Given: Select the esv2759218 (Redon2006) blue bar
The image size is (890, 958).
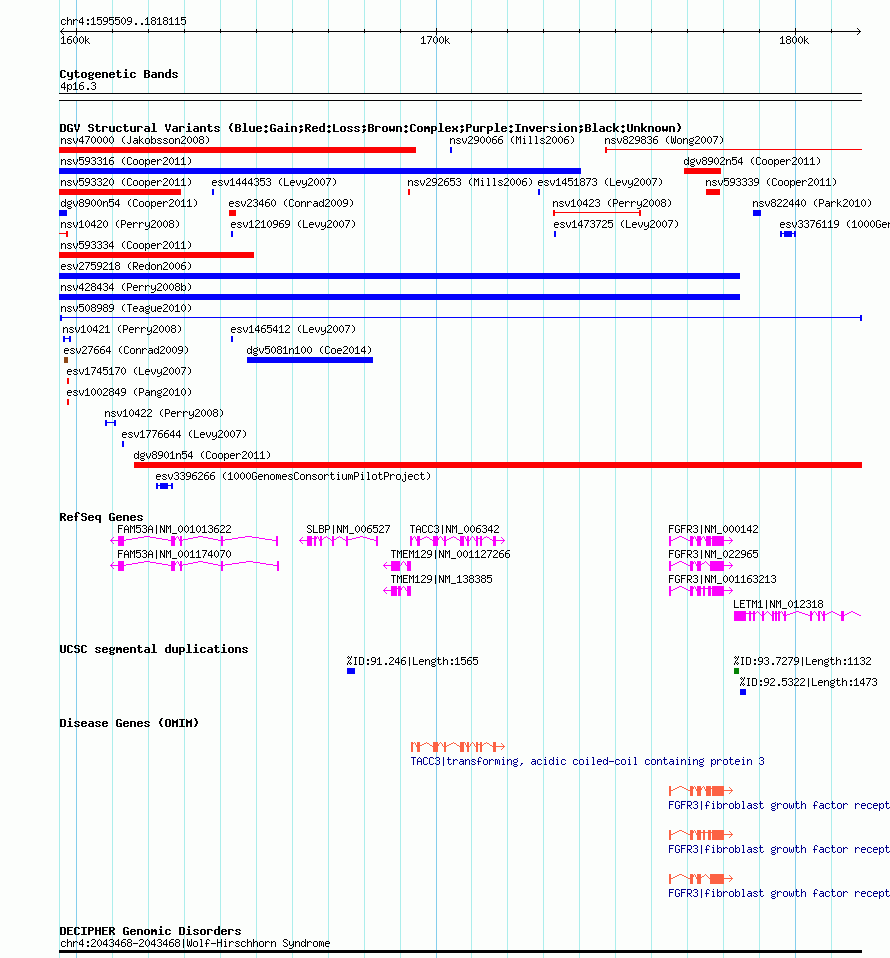Looking at the screenshot, I should (x=399, y=276).
